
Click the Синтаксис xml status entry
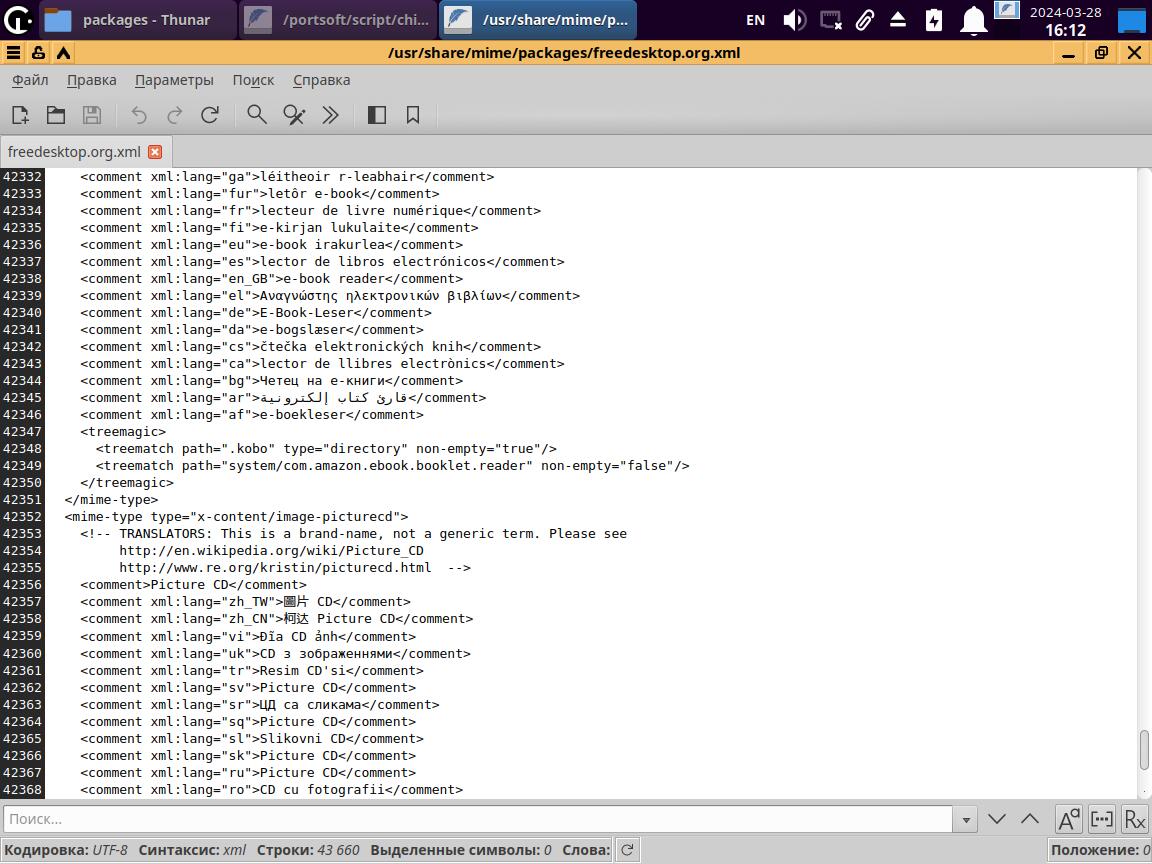coord(192,850)
